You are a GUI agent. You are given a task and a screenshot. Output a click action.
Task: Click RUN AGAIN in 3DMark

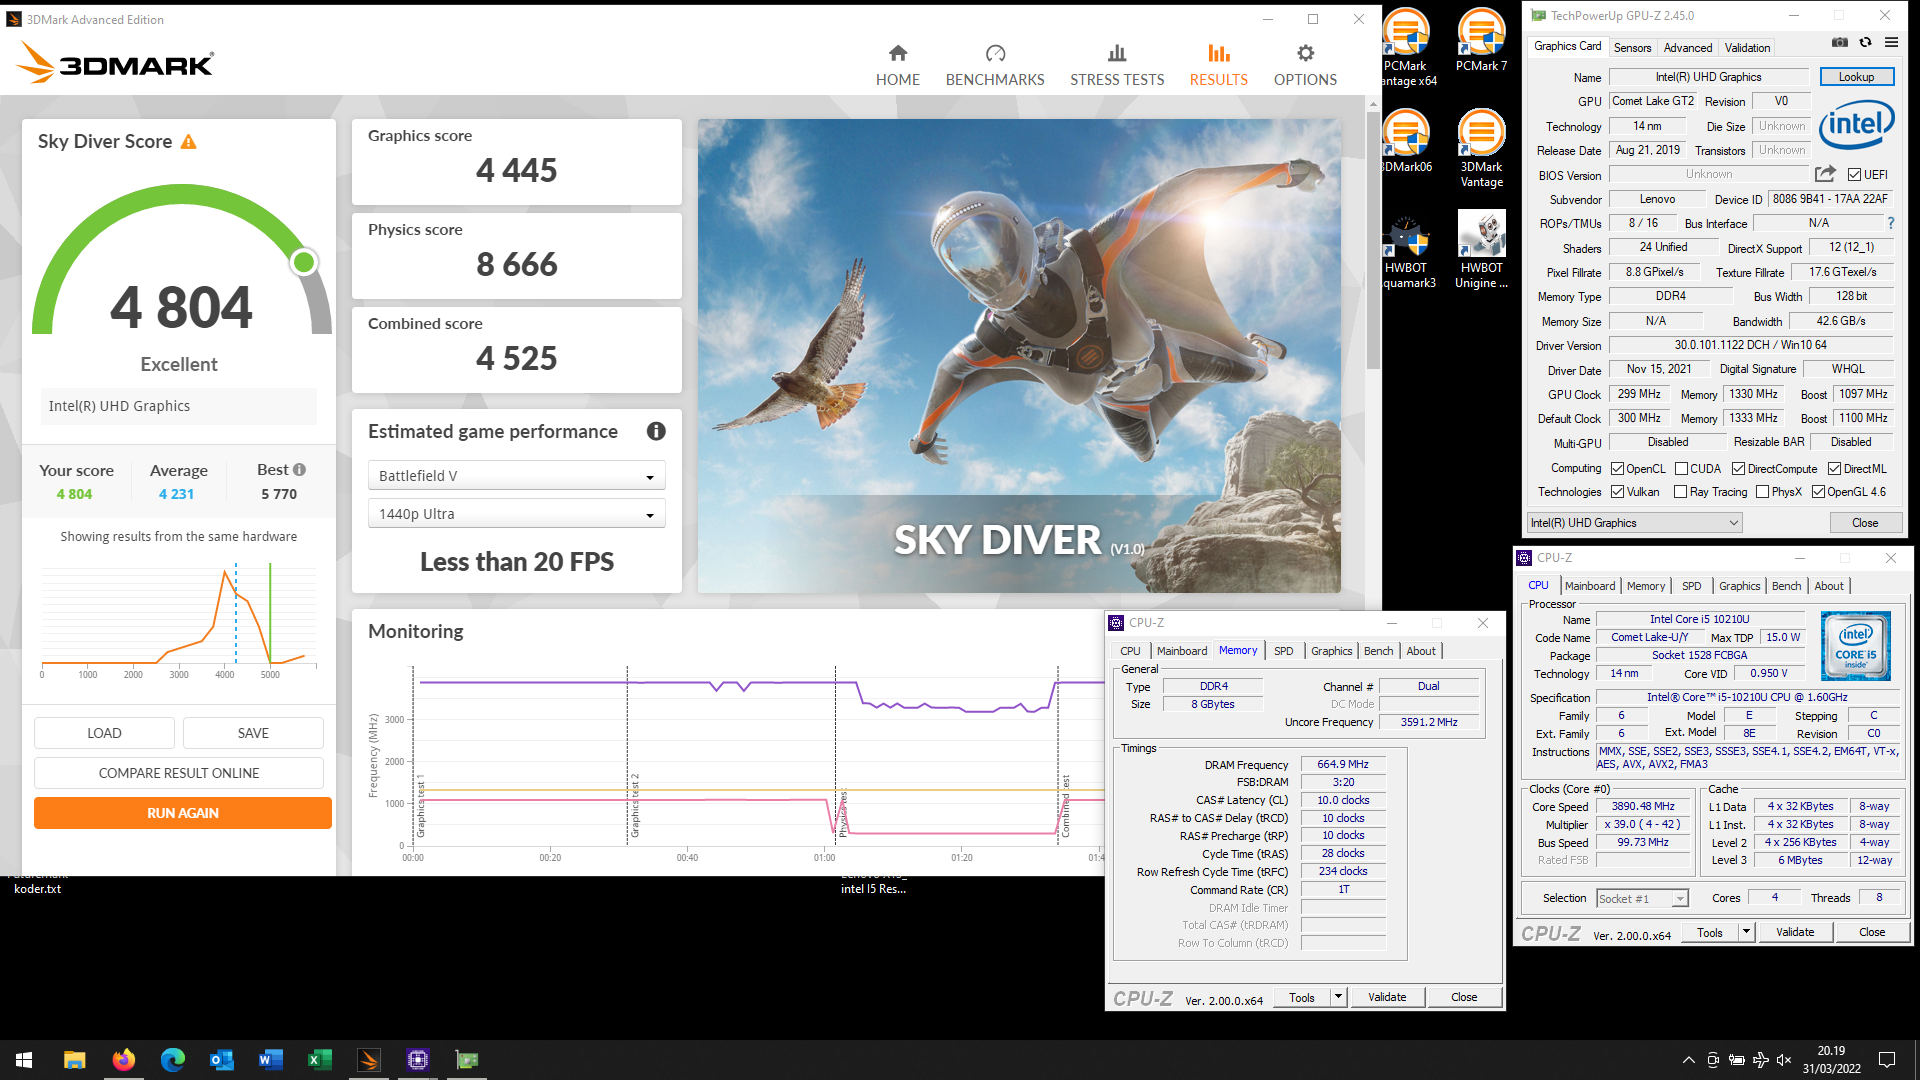[183, 813]
